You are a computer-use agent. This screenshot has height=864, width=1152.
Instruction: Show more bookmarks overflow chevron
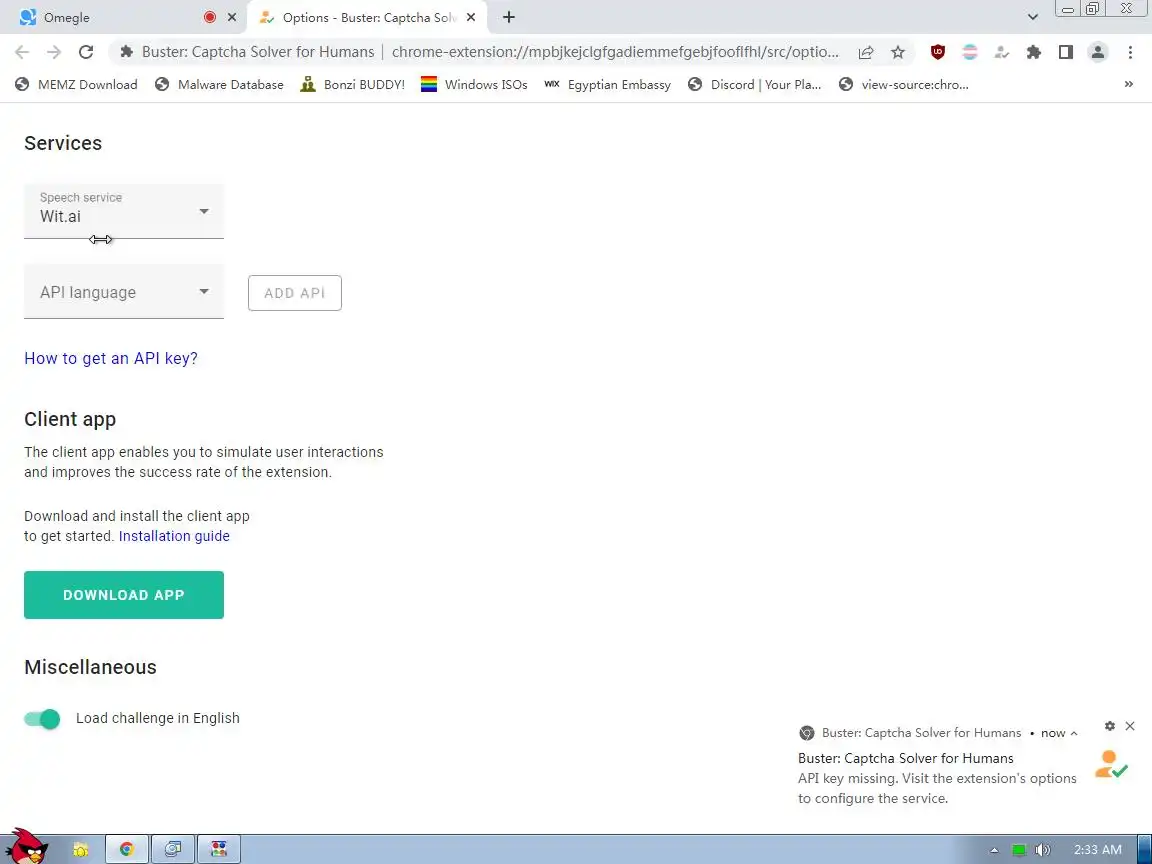[1128, 84]
